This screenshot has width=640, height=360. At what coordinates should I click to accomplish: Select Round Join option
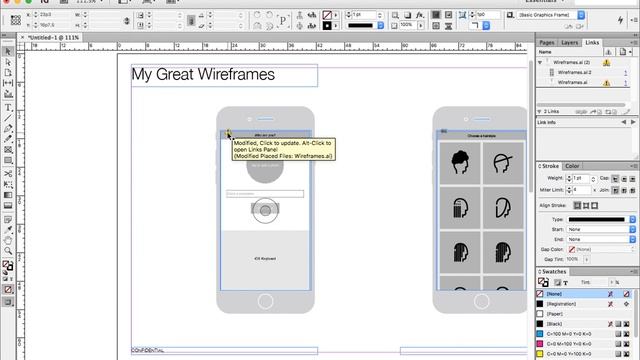(624, 190)
